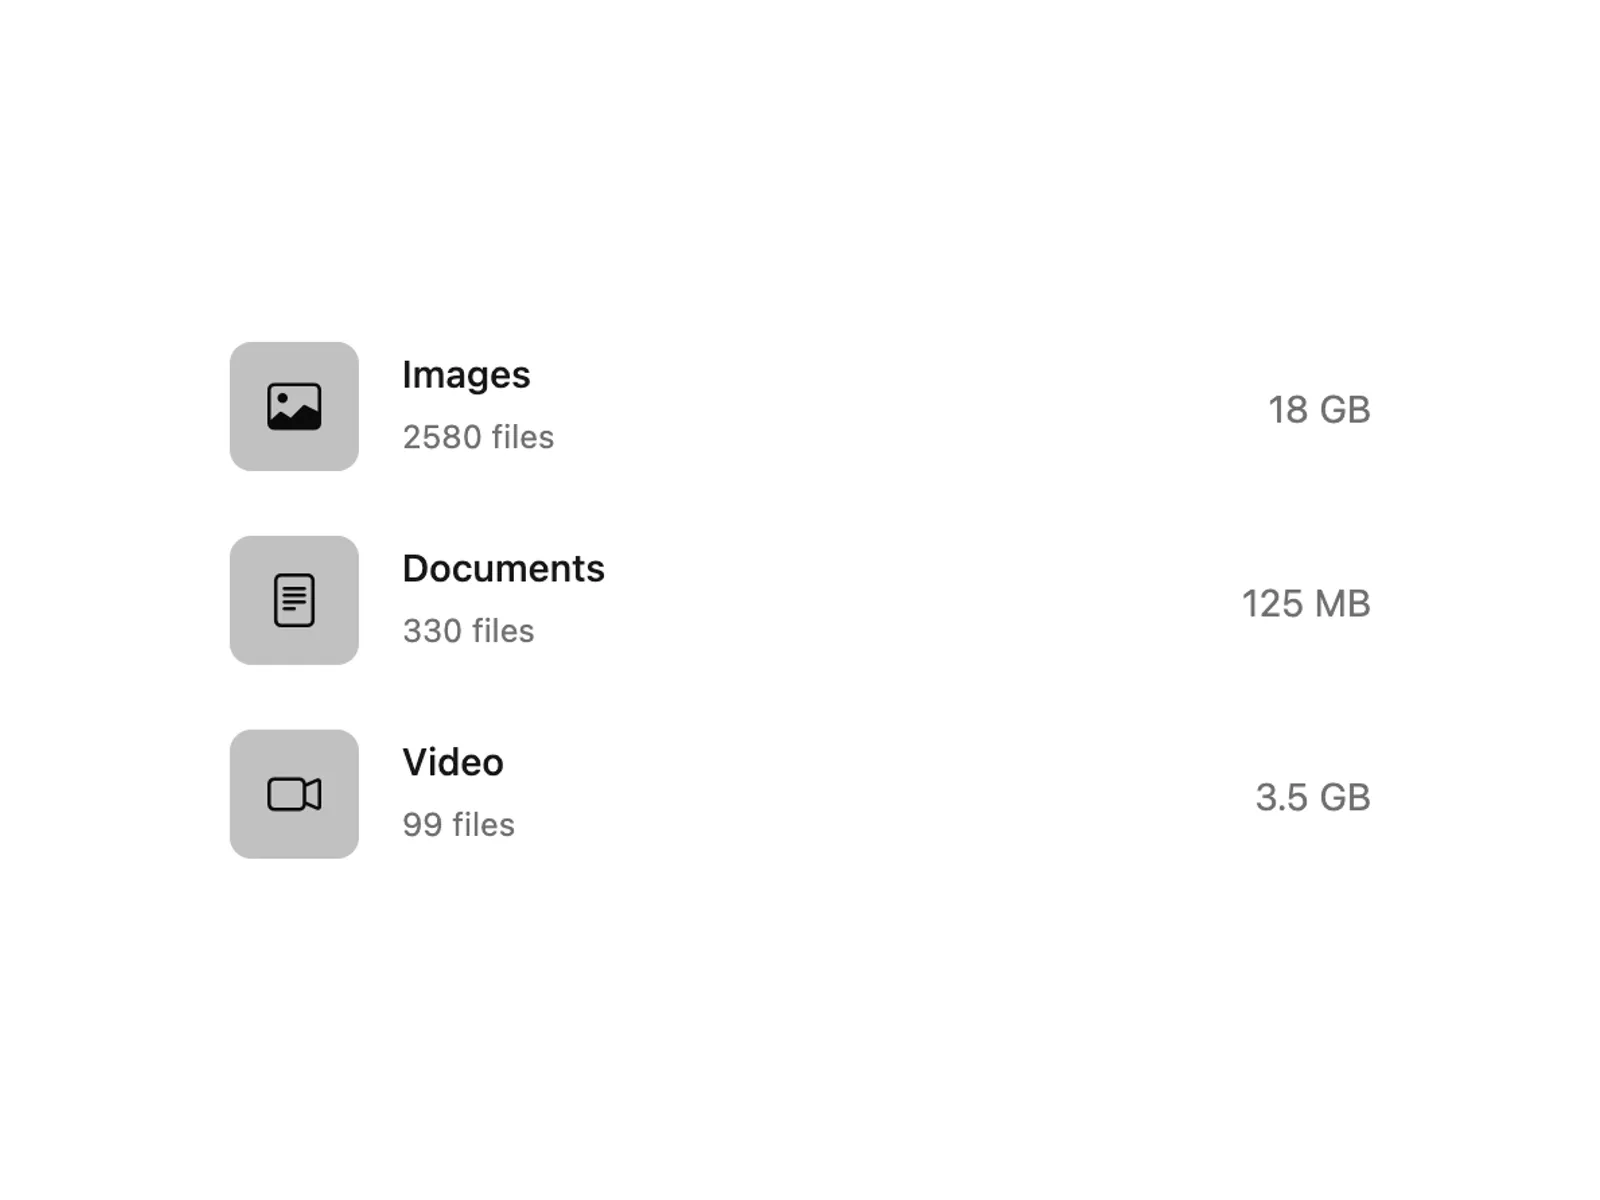
Task: Click the 18 GB size value
Action: [x=1319, y=410]
